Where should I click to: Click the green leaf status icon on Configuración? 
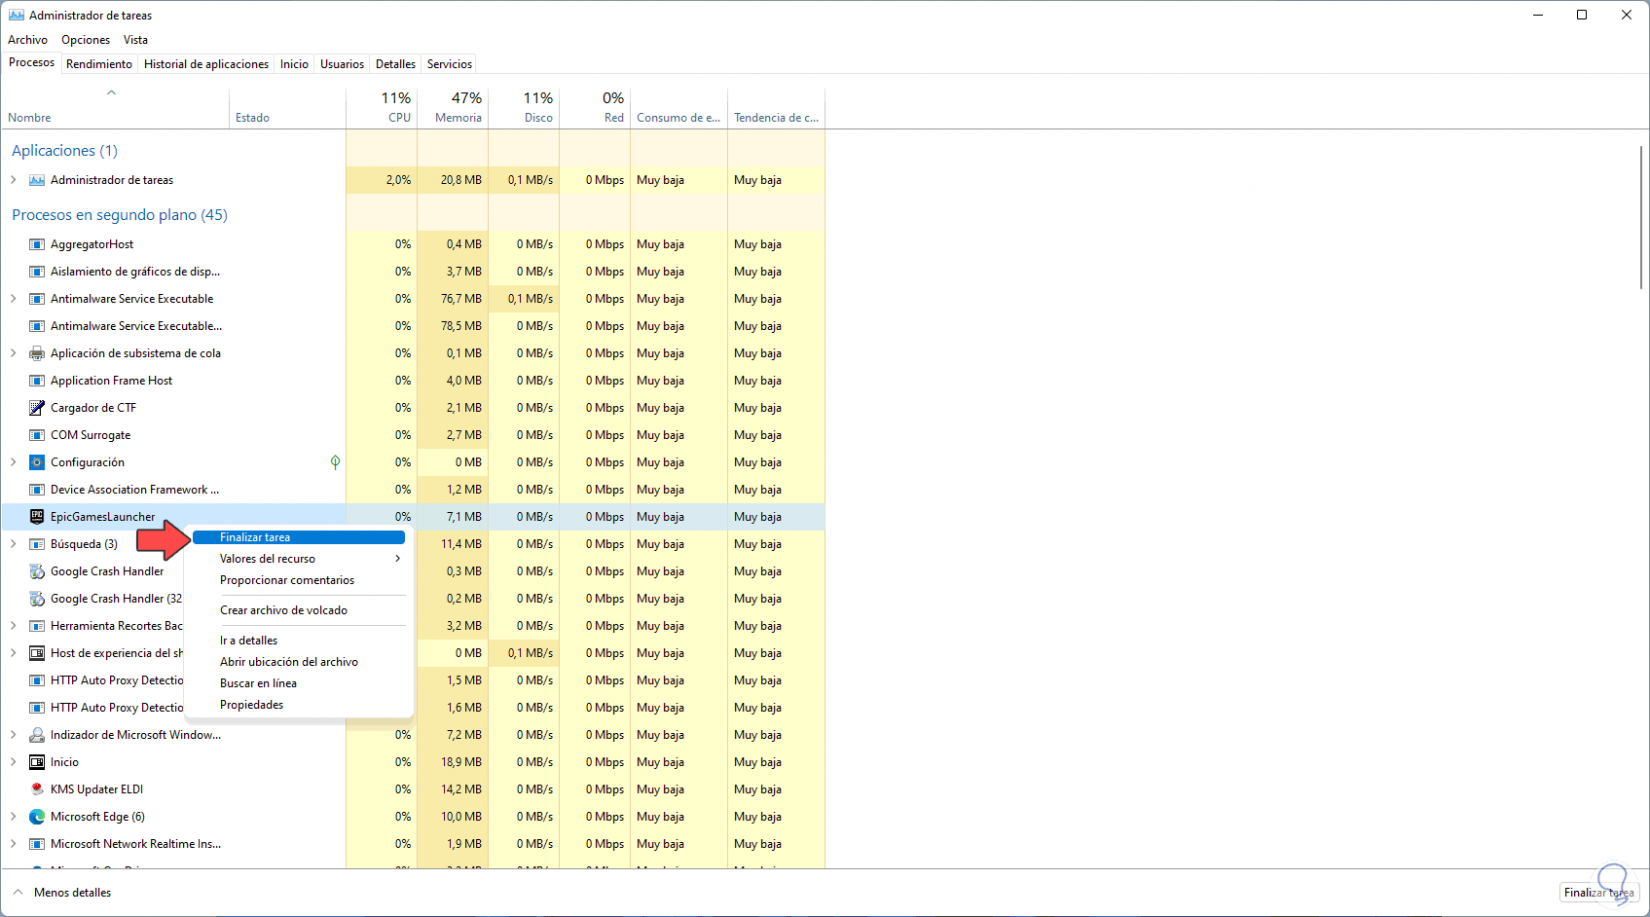click(x=335, y=462)
